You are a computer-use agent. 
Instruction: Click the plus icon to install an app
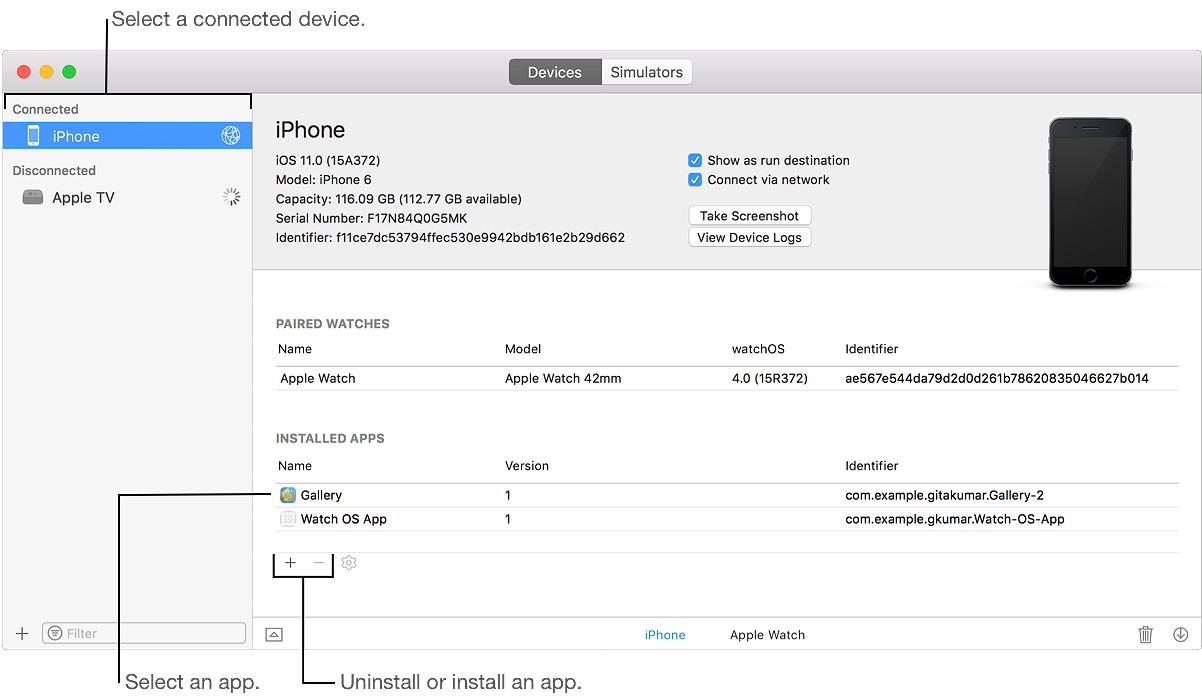pos(290,563)
